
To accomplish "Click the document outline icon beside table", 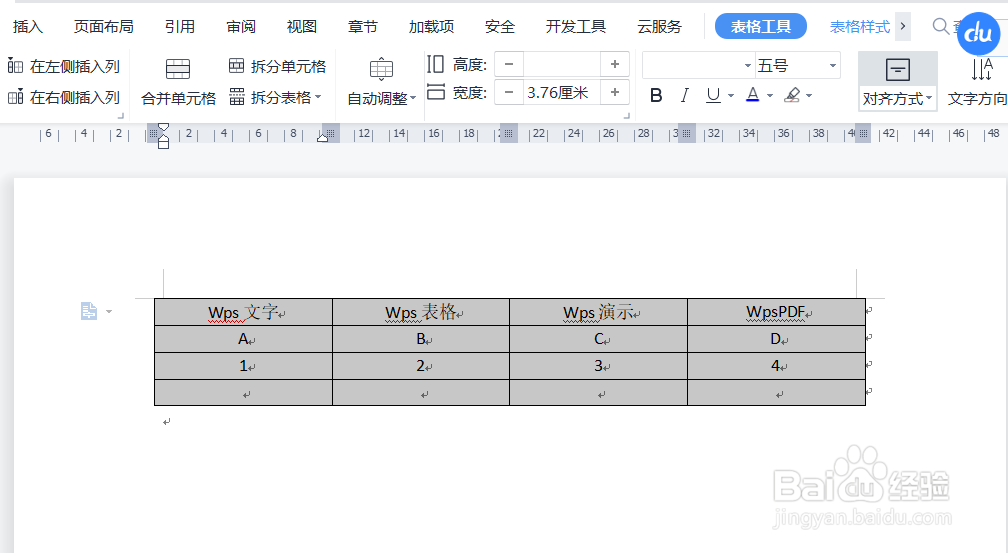I will coord(89,311).
